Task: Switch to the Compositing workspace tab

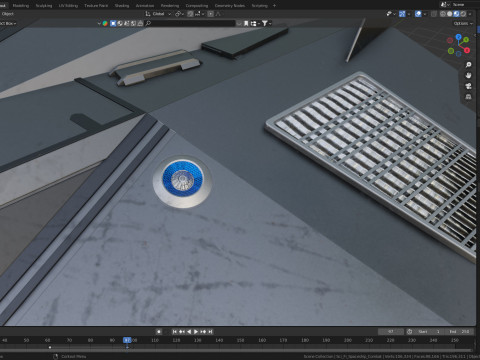Action: (x=197, y=6)
